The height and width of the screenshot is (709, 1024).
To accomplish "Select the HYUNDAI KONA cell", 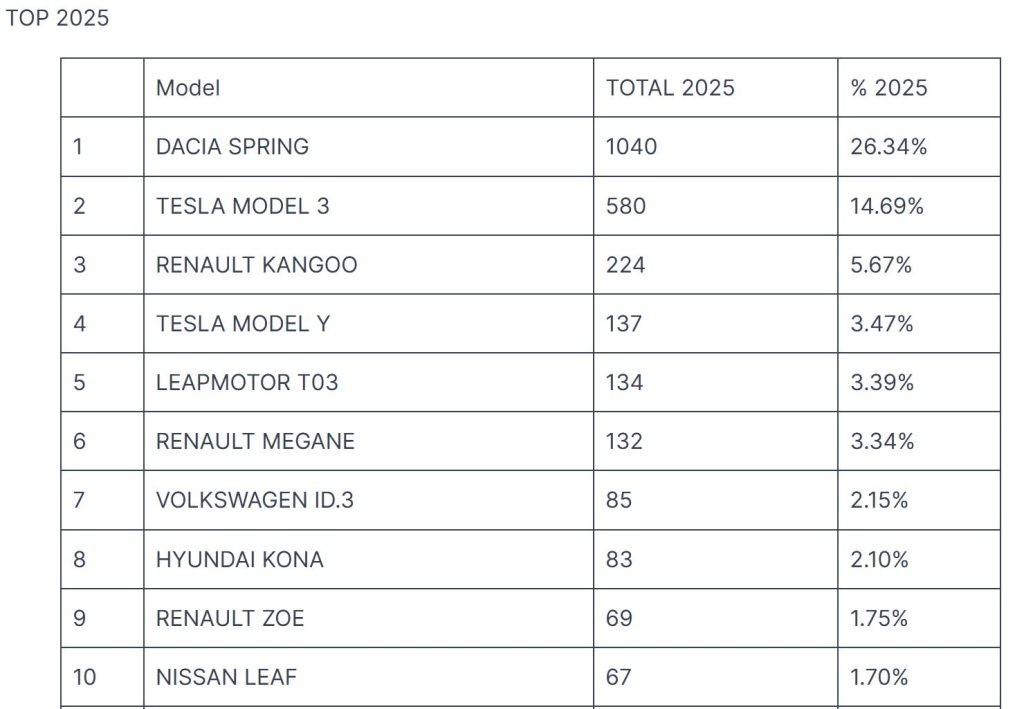I will coord(240,560).
